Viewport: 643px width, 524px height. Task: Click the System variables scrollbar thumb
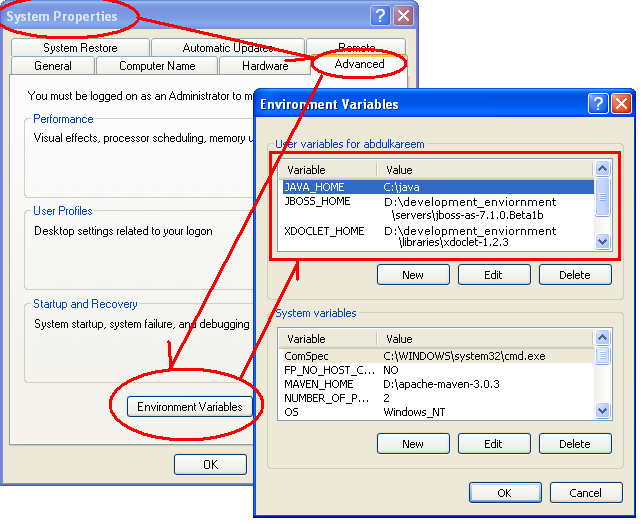(602, 355)
